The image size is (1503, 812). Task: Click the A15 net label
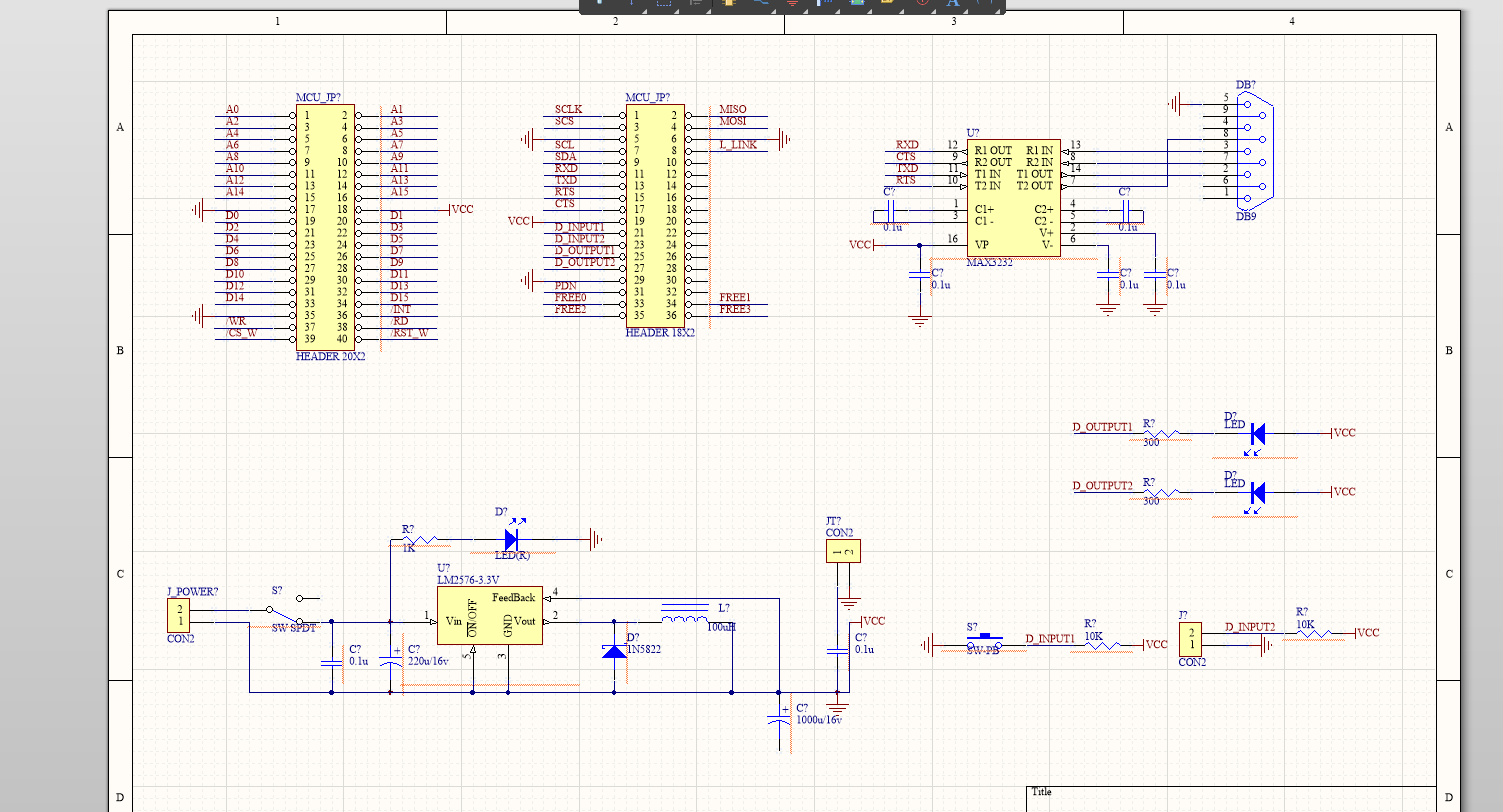point(399,191)
